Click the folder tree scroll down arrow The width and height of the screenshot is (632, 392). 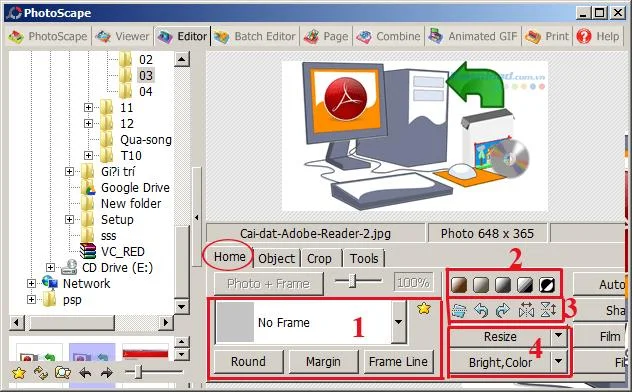(x=182, y=306)
